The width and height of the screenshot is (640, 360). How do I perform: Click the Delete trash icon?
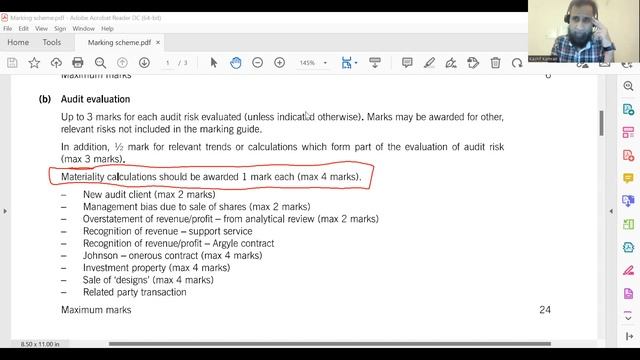click(495, 63)
